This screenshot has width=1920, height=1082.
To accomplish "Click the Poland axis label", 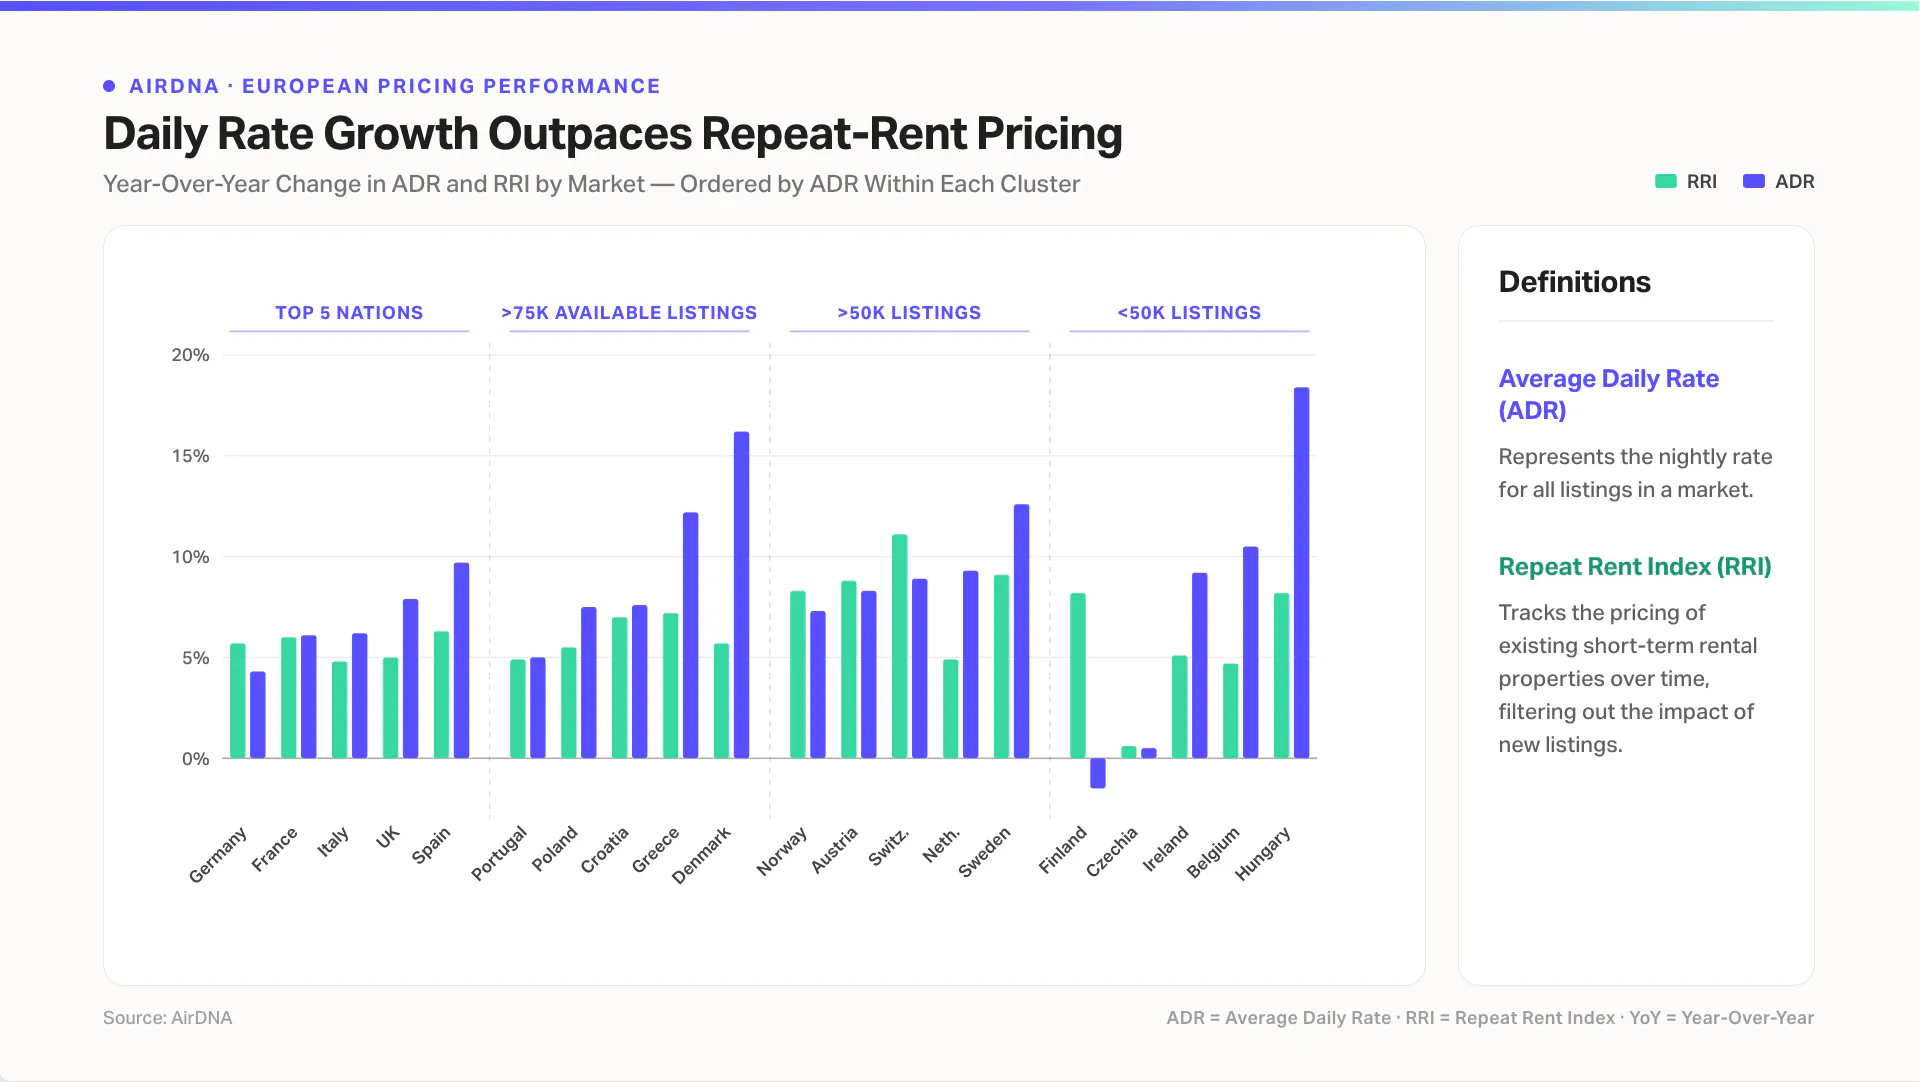I will point(555,849).
